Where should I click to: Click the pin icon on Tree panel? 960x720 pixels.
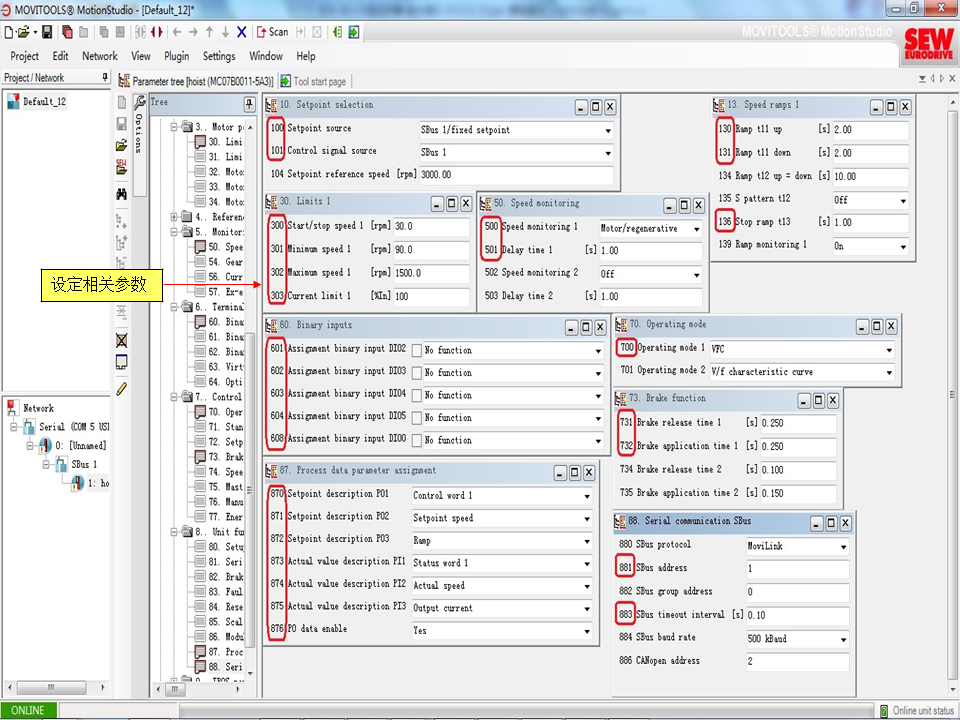249,103
